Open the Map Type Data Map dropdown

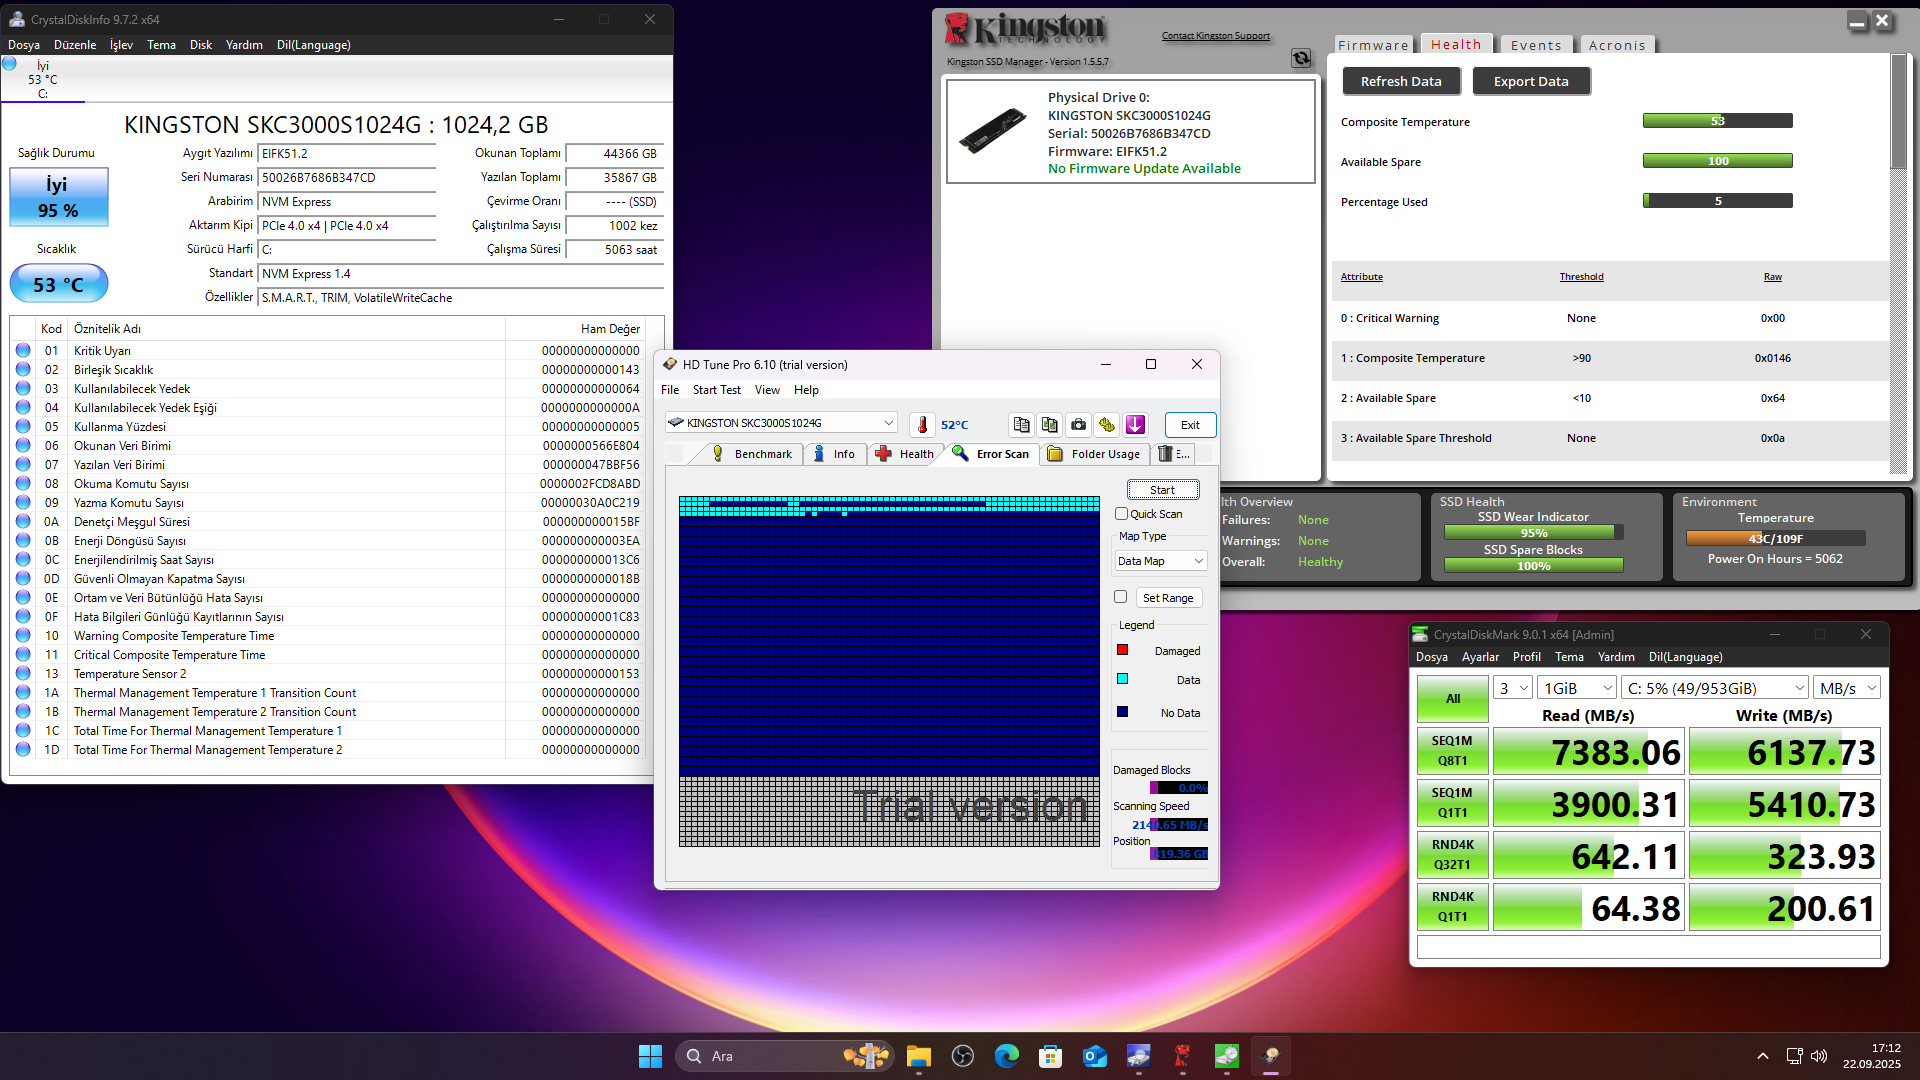[1160, 561]
